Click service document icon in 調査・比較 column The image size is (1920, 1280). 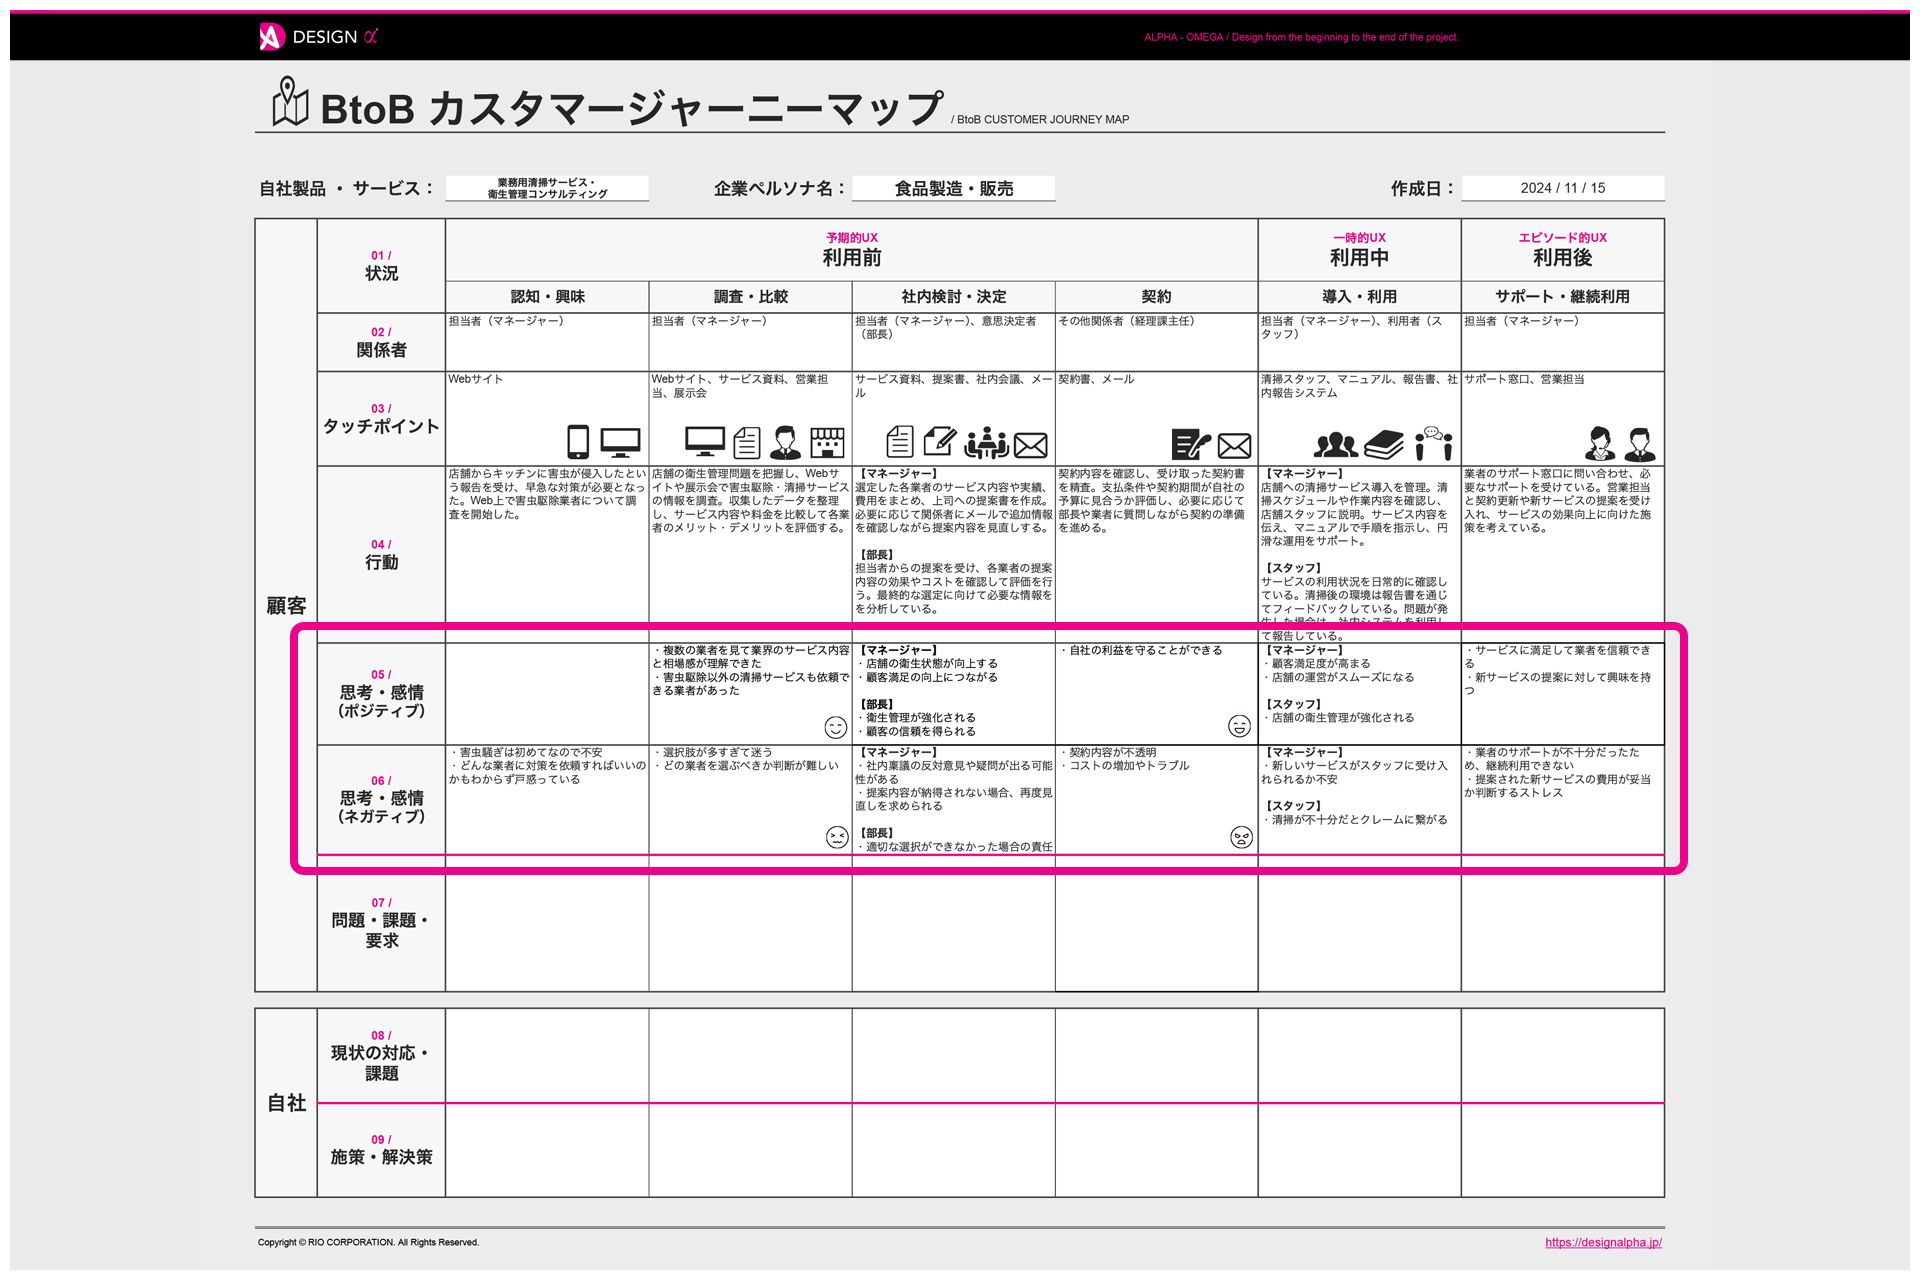click(x=747, y=442)
